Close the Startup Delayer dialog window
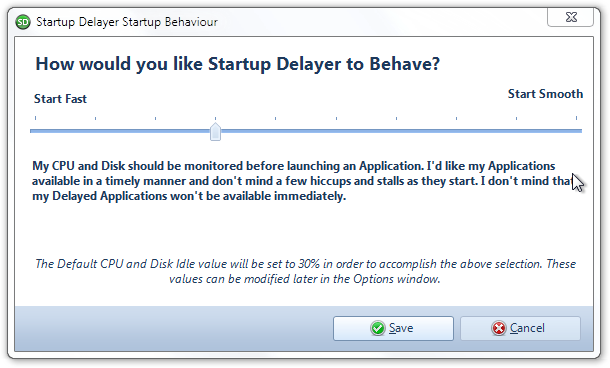Screen dimensions: 610x368 tap(571, 17)
